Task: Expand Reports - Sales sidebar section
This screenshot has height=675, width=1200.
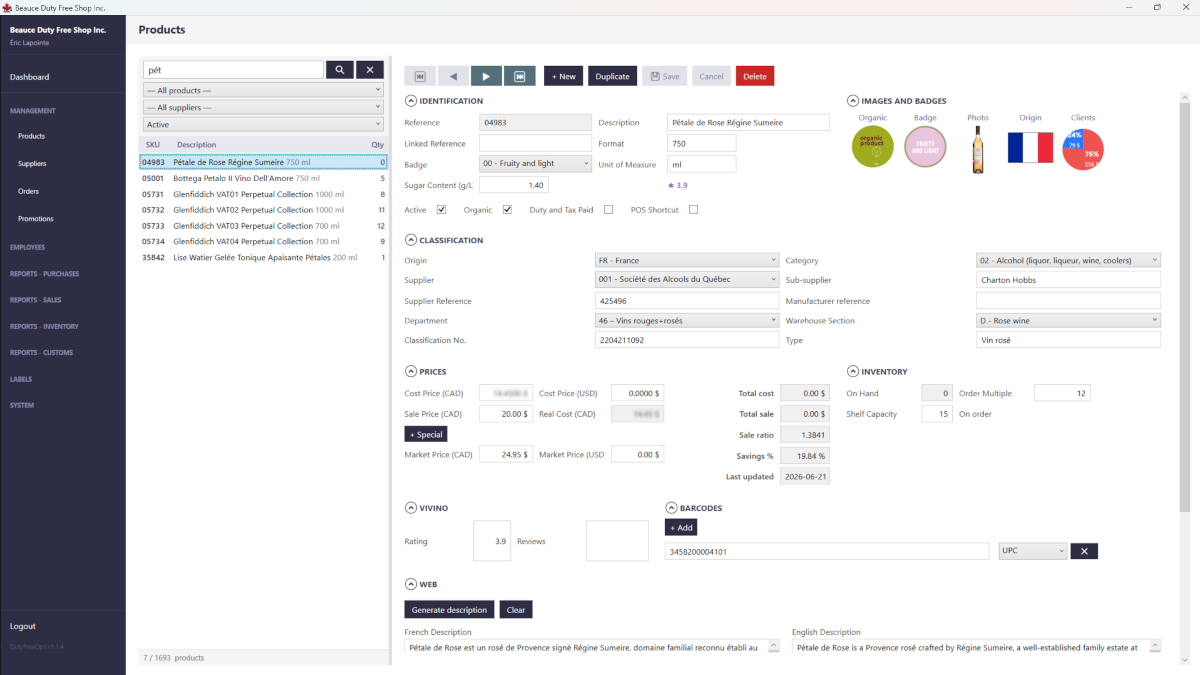Action: (x=36, y=300)
